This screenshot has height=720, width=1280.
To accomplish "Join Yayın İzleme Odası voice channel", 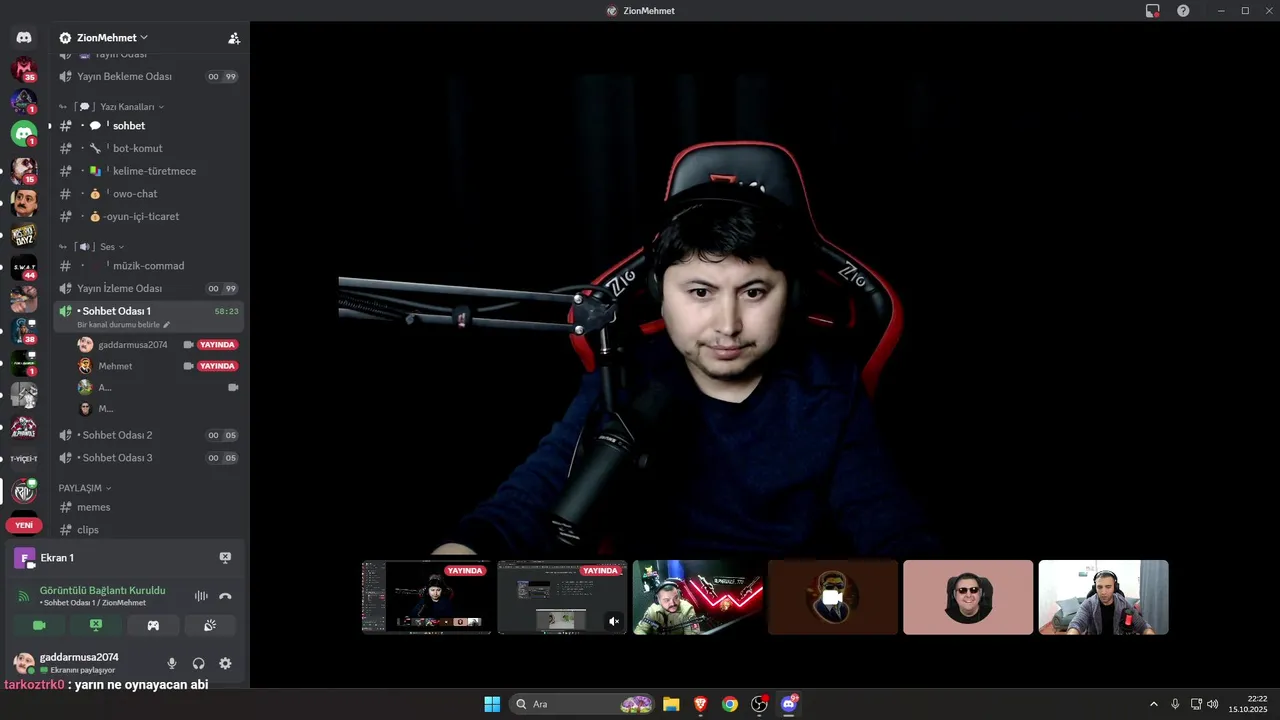I will pyautogui.click(x=148, y=288).
